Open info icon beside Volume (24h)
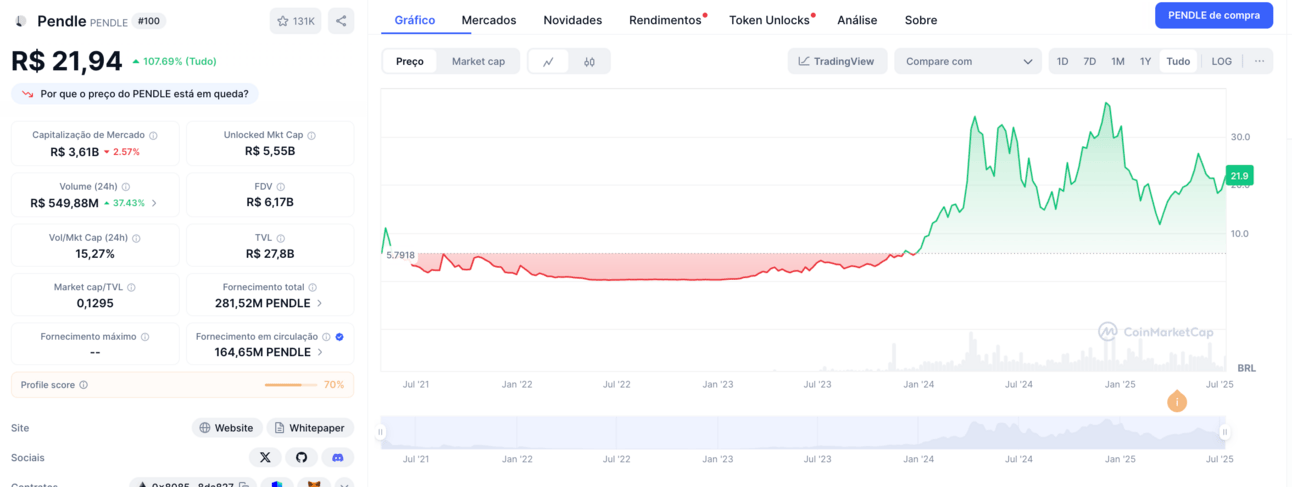This screenshot has height=487, width=1292. point(125,186)
